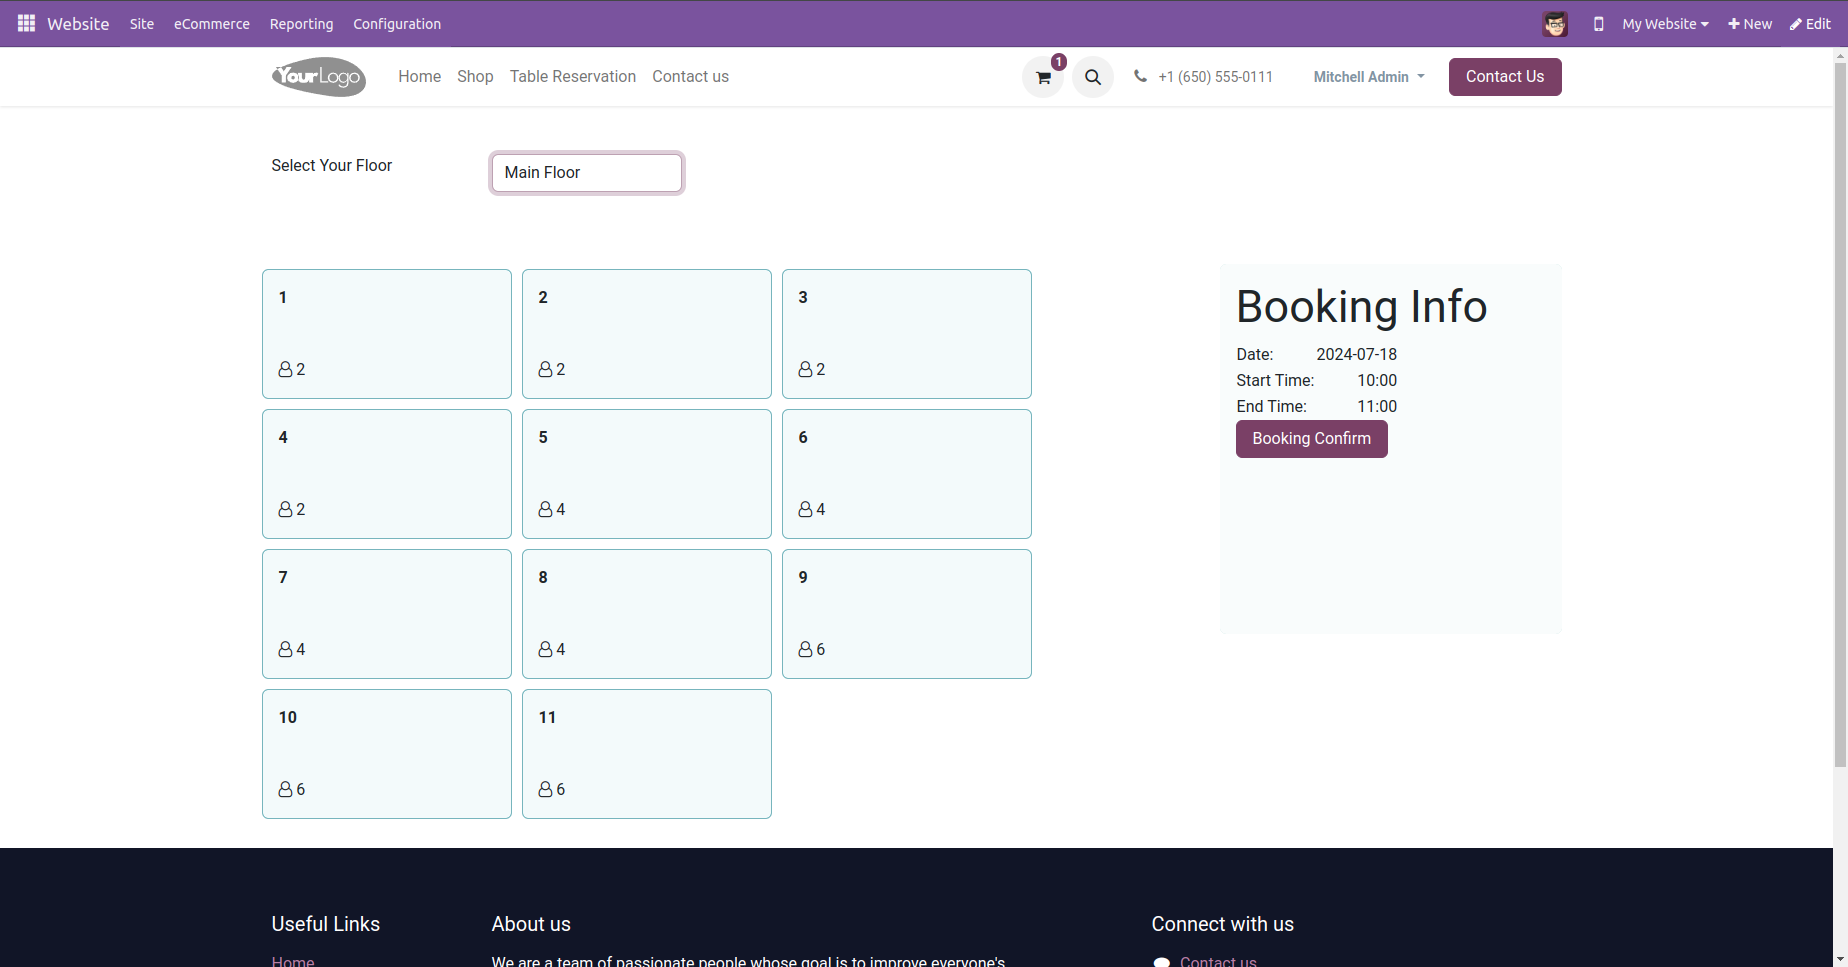Viewport: 1848px width, 967px height.
Task: Select table 1 for booking
Action: [x=387, y=334]
